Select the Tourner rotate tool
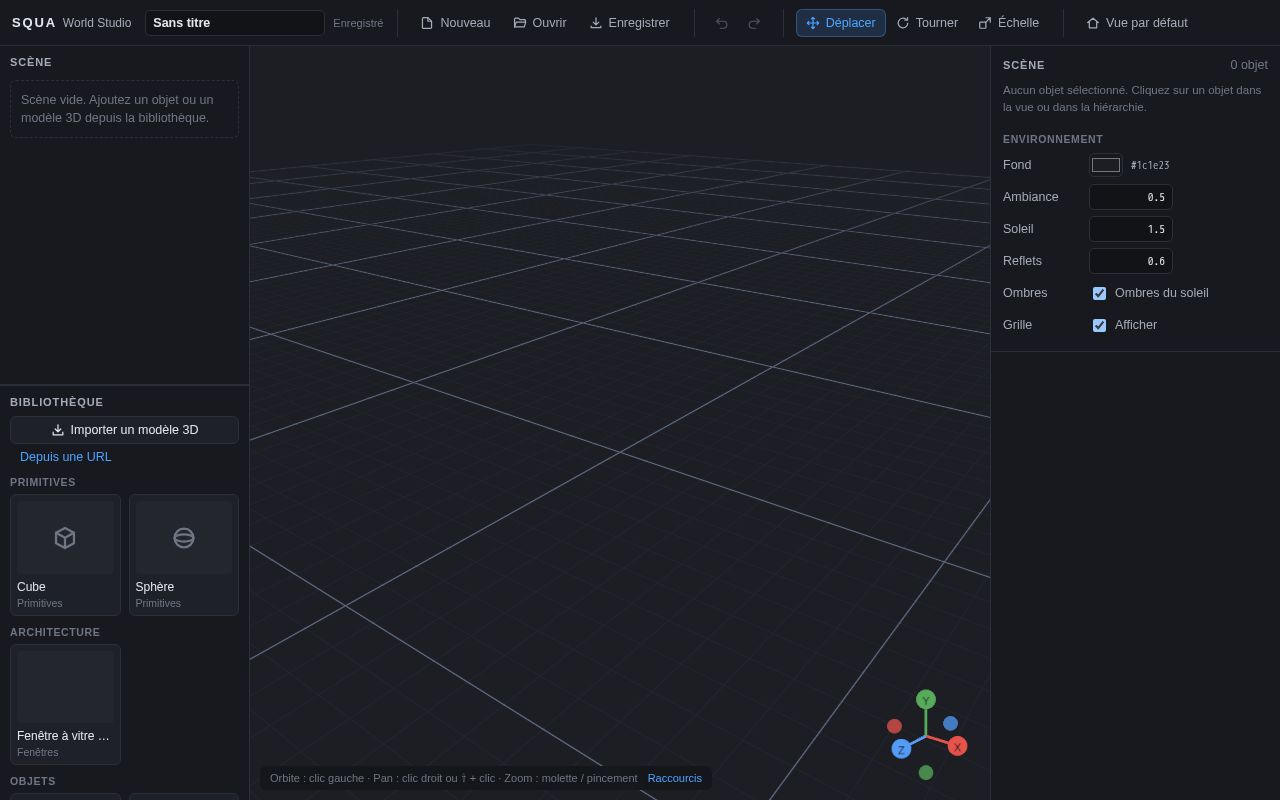 927,23
